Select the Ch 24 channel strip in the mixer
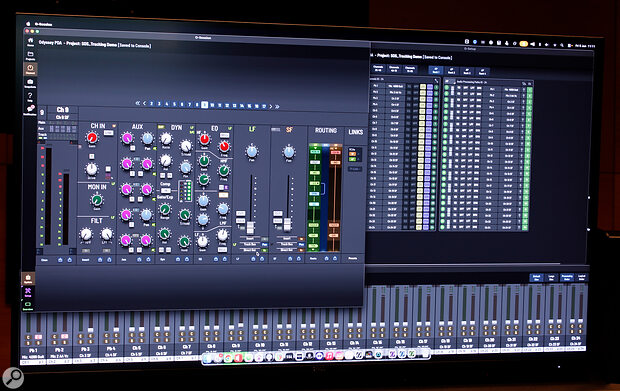620x391 pixels. coord(577,318)
